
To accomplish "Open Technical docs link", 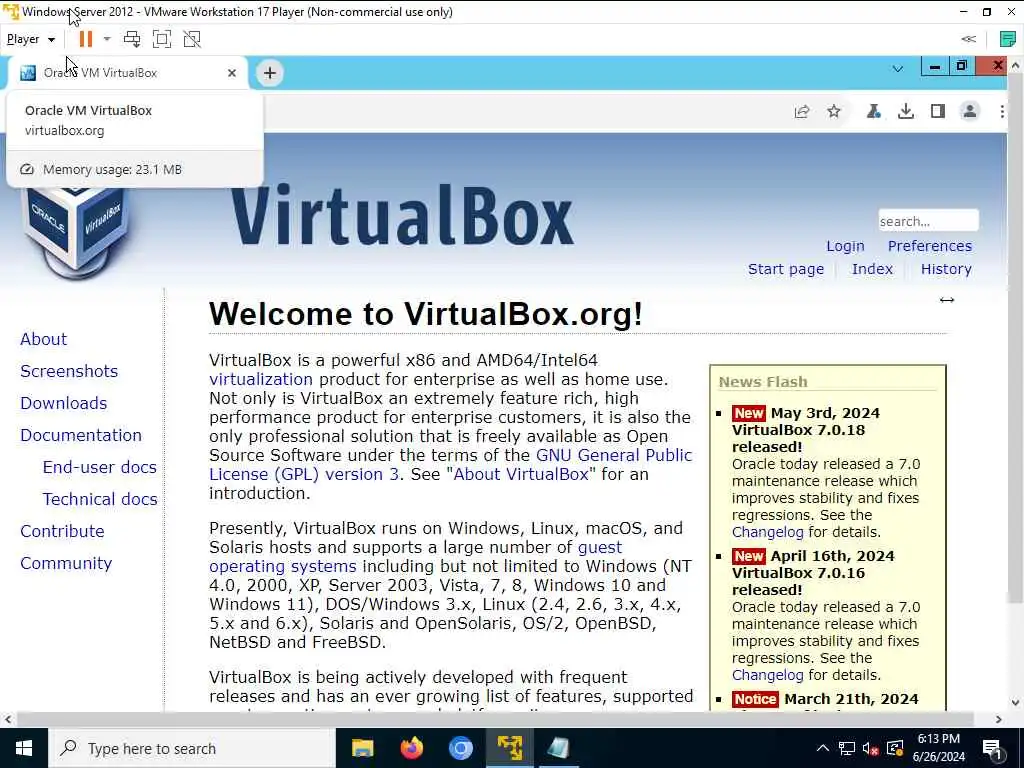I will pos(100,500).
